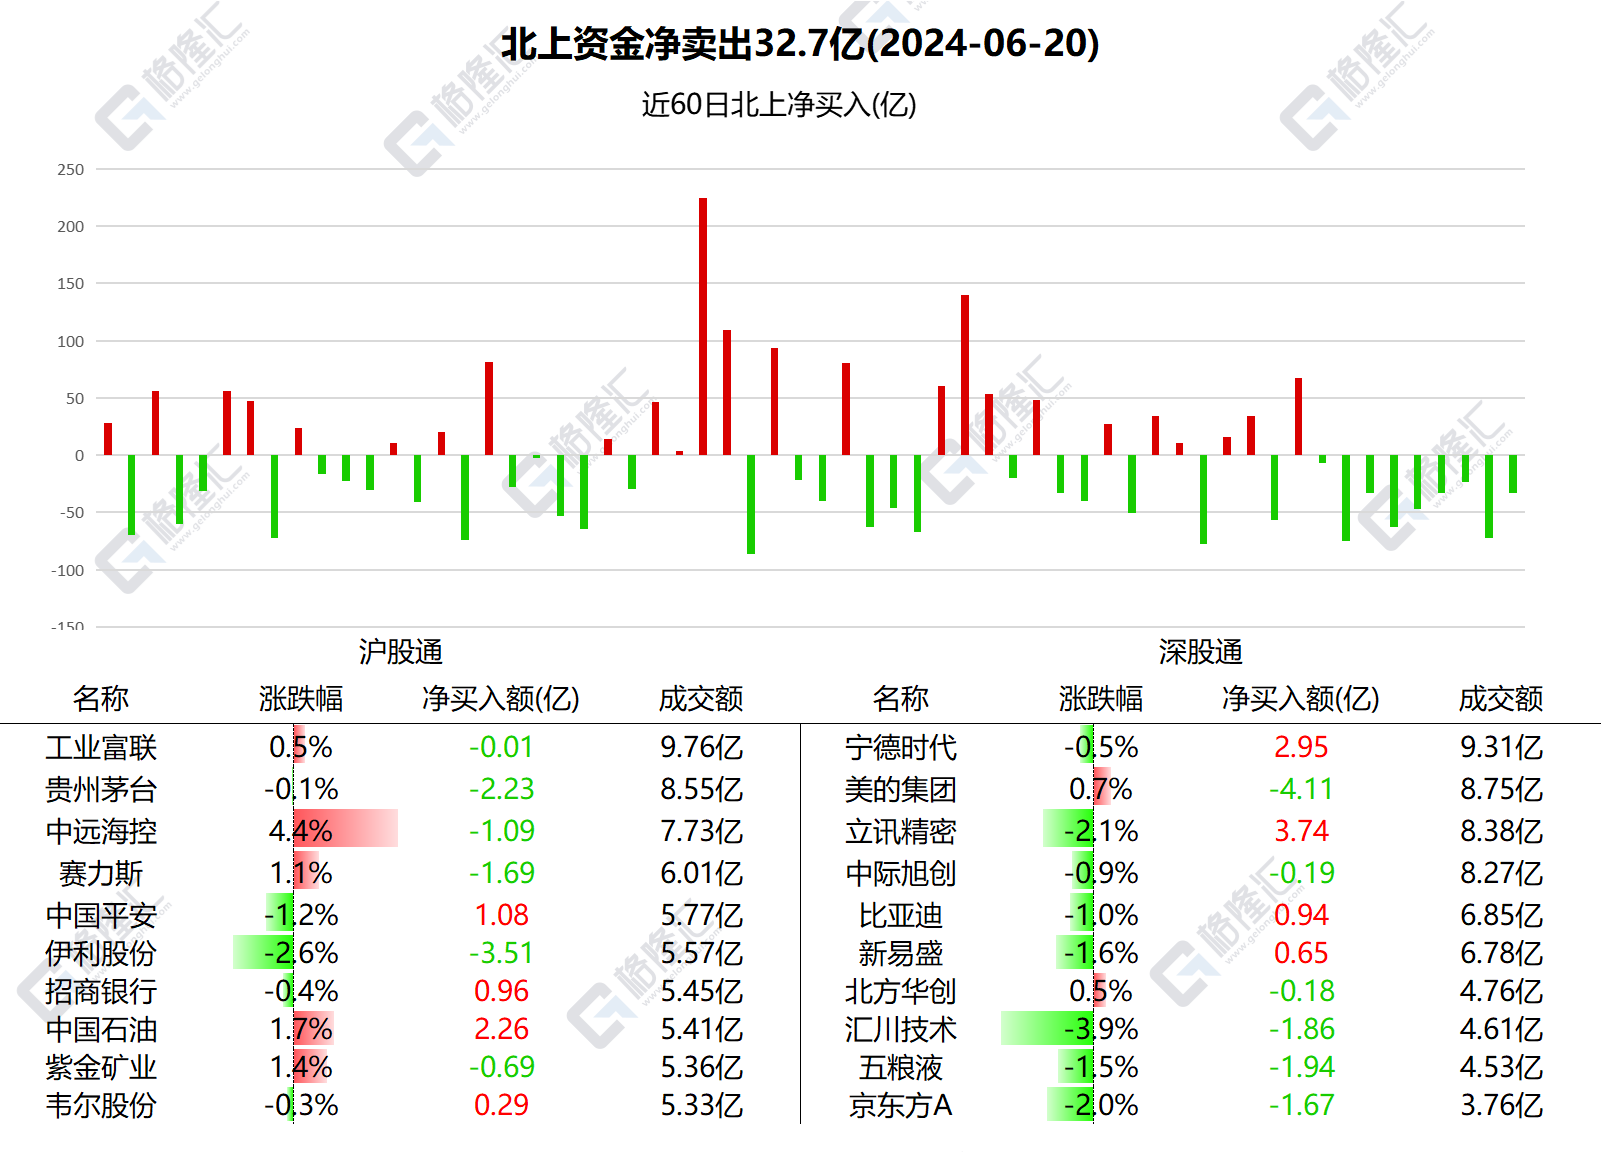The width and height of the screenshot is (1601, 1152).
Task: Click the 涨跌幅 header under 沪股通
Action: pos(301,698)
